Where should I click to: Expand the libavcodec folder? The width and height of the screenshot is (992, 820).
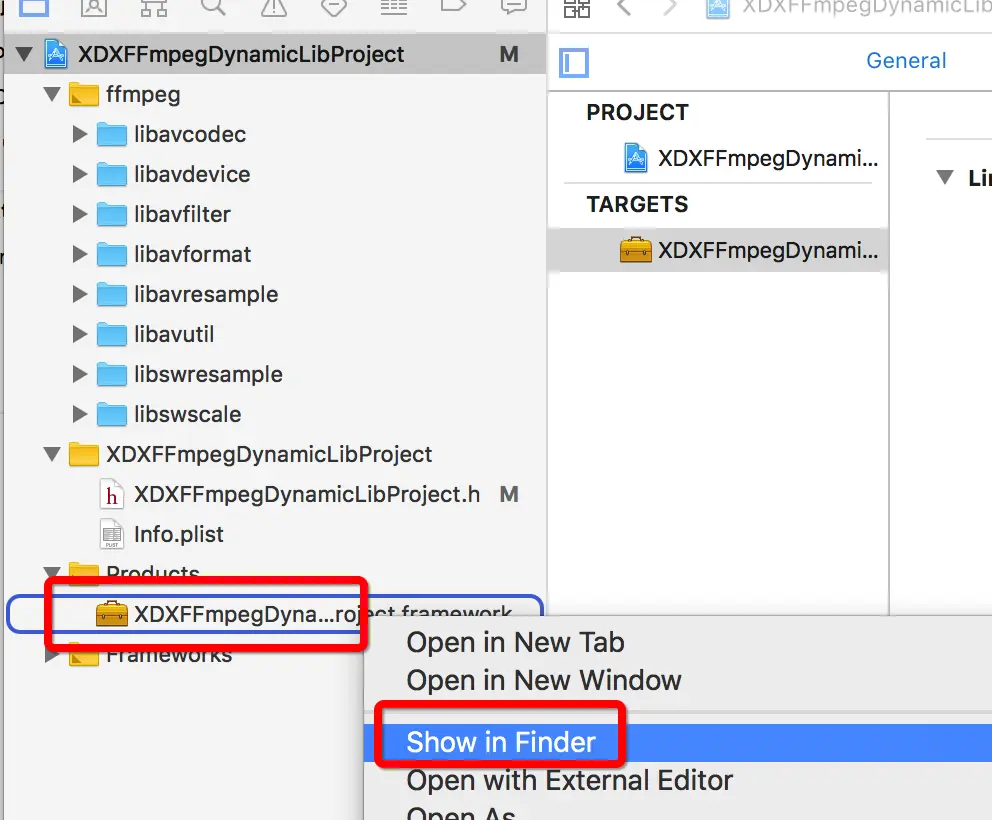[x=80, y=134]
